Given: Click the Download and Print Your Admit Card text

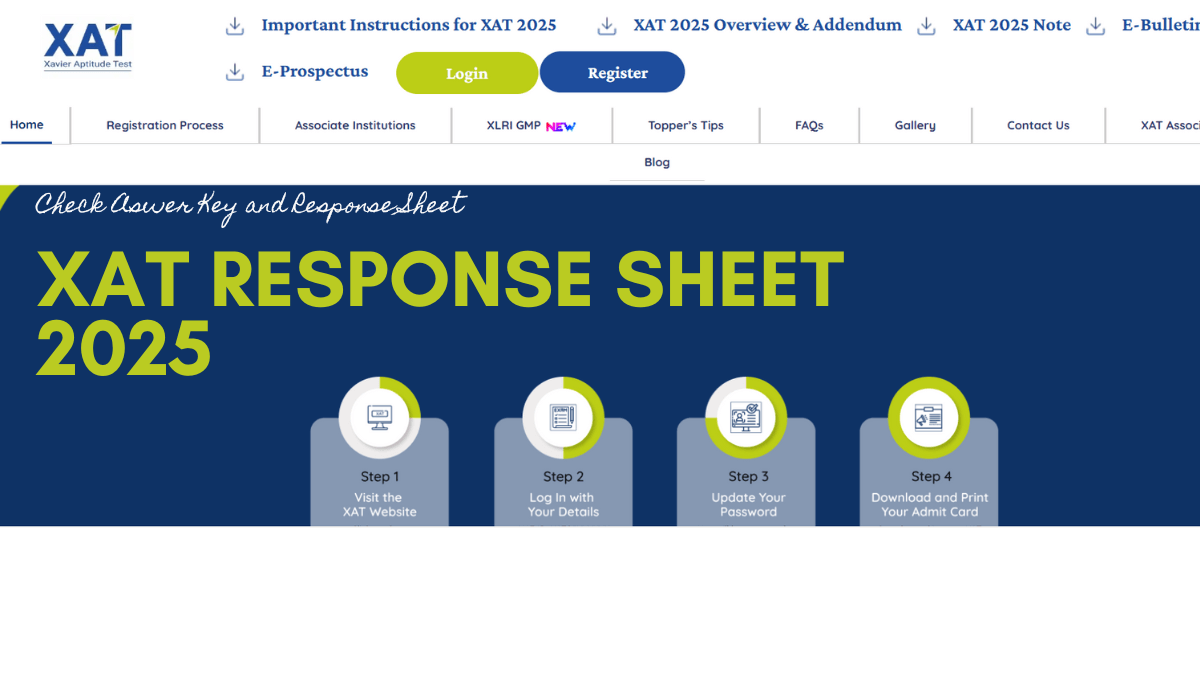Looking at the screenshot, I should pos(930,505).
